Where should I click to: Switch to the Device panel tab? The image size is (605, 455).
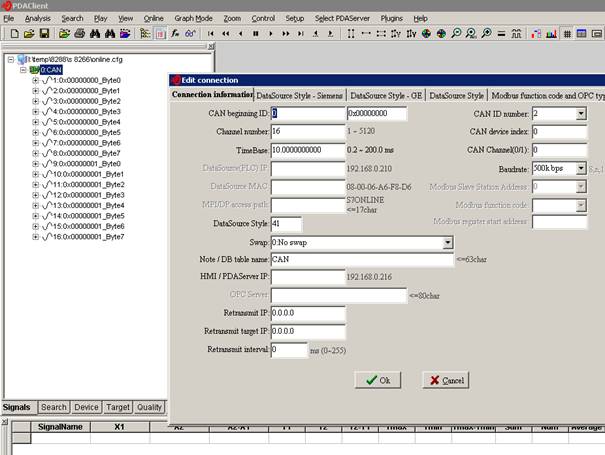coord(86,407)
